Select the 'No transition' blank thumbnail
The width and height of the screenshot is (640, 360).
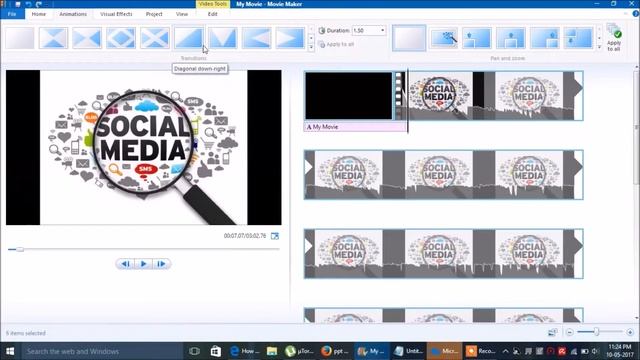(20, 38)
